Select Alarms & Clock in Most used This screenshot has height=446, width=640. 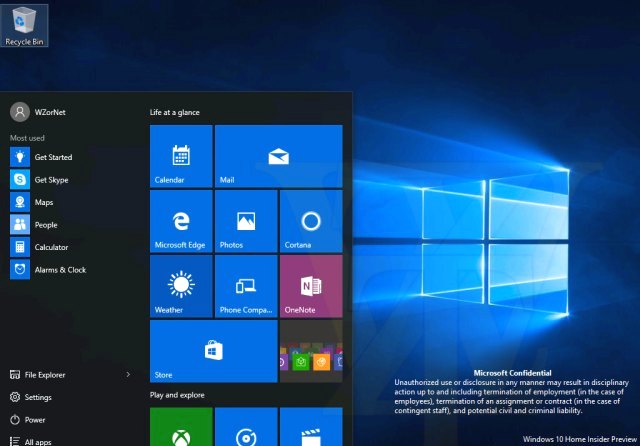tap(59, 270)
